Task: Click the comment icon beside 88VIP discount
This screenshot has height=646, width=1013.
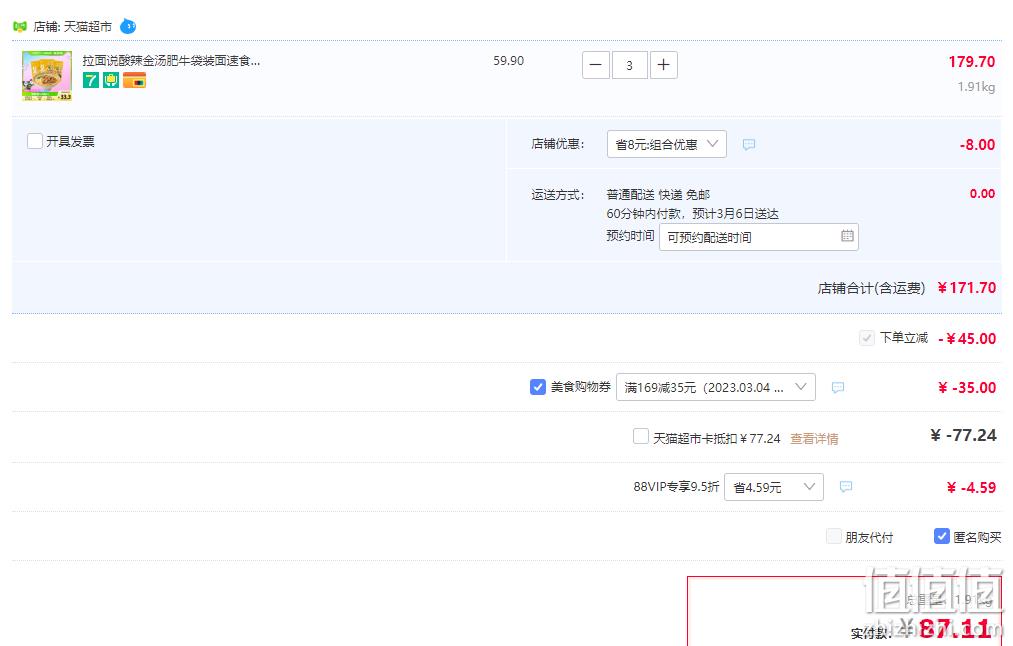Action: (846, 486)
